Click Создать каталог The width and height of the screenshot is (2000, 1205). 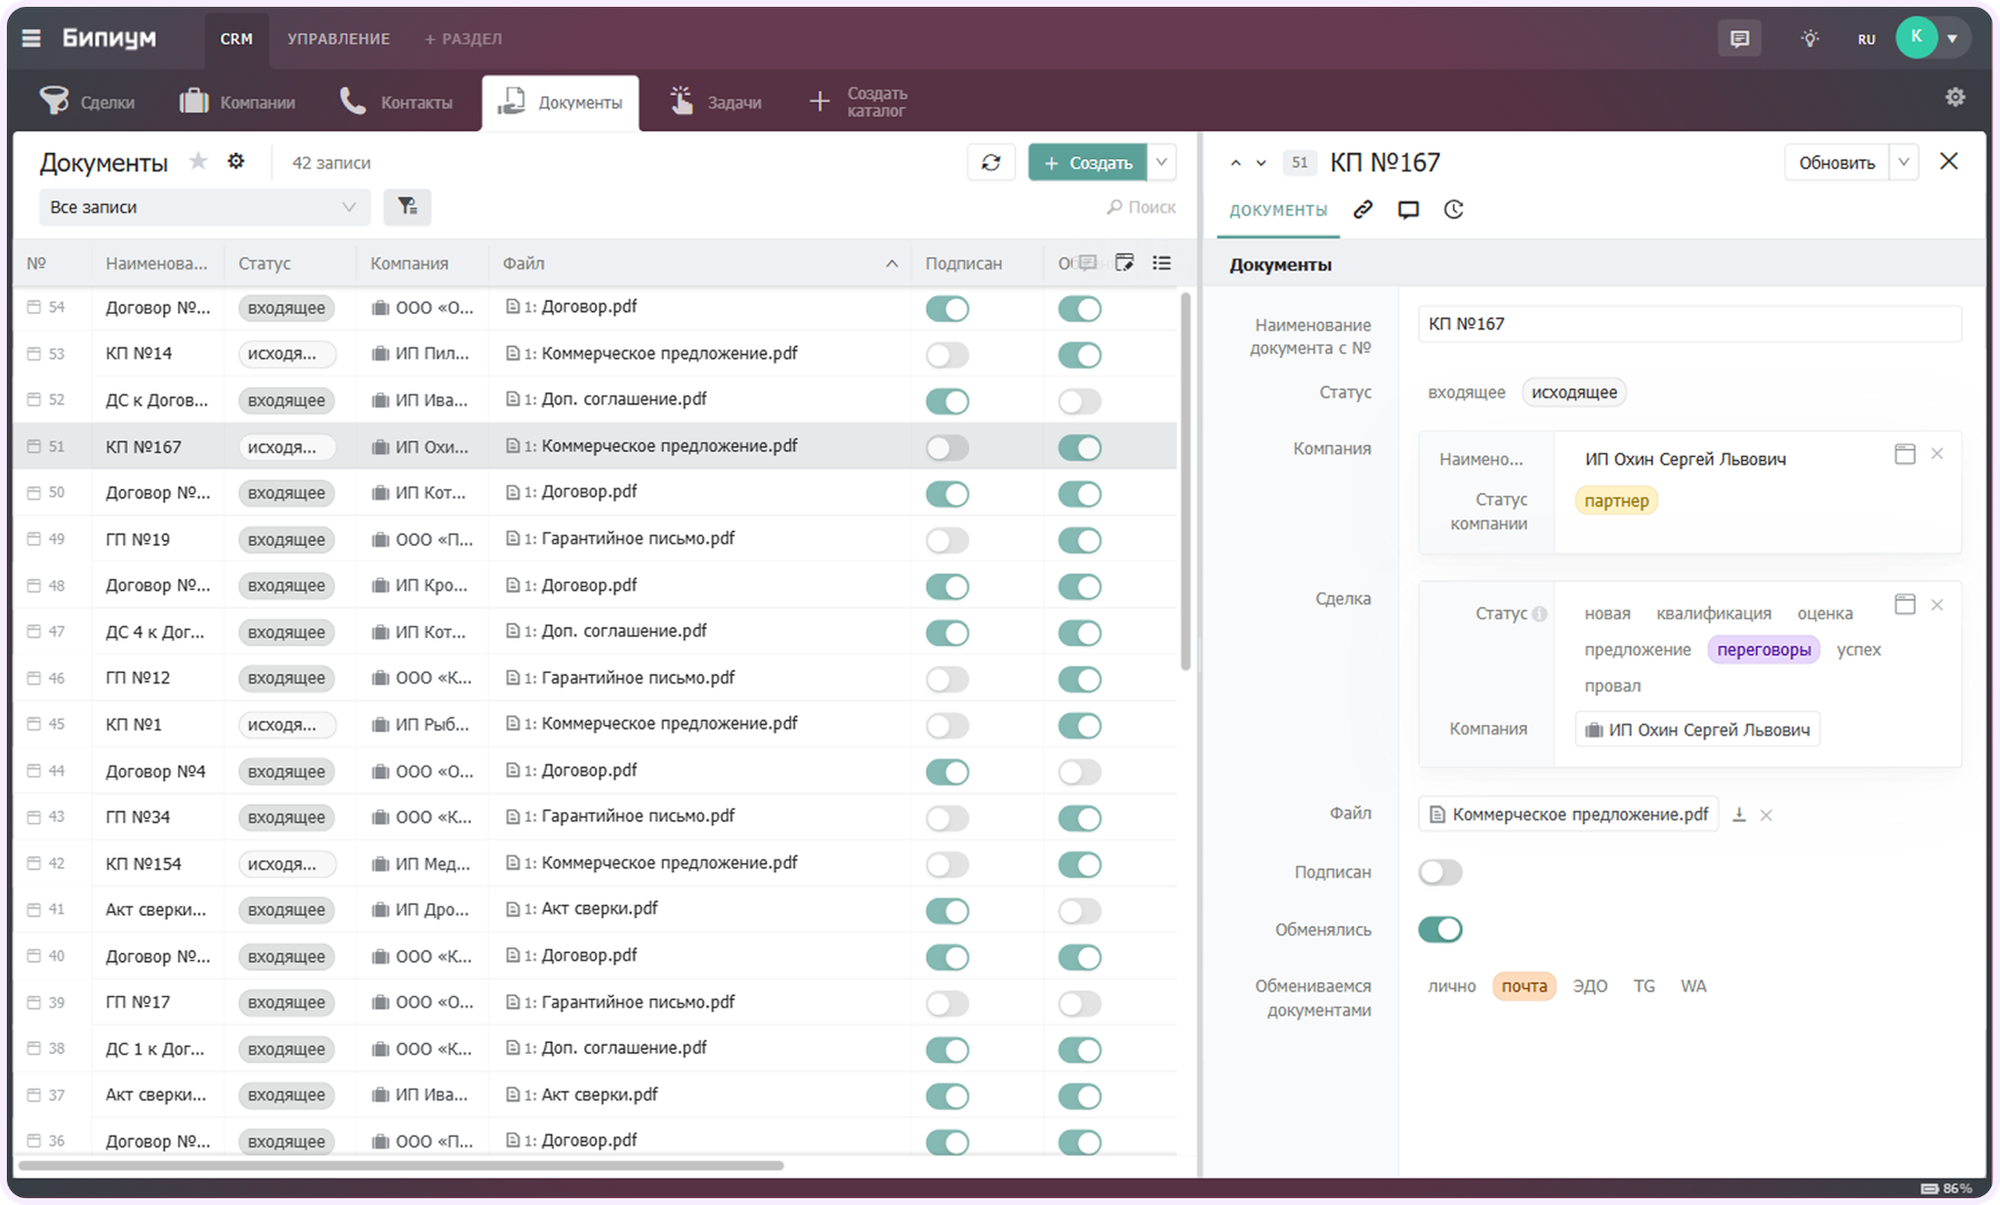(857, 102)
